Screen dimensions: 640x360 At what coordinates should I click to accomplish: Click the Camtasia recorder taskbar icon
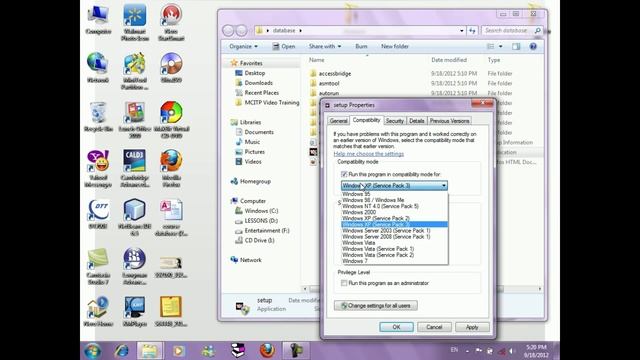pos(296,351)
